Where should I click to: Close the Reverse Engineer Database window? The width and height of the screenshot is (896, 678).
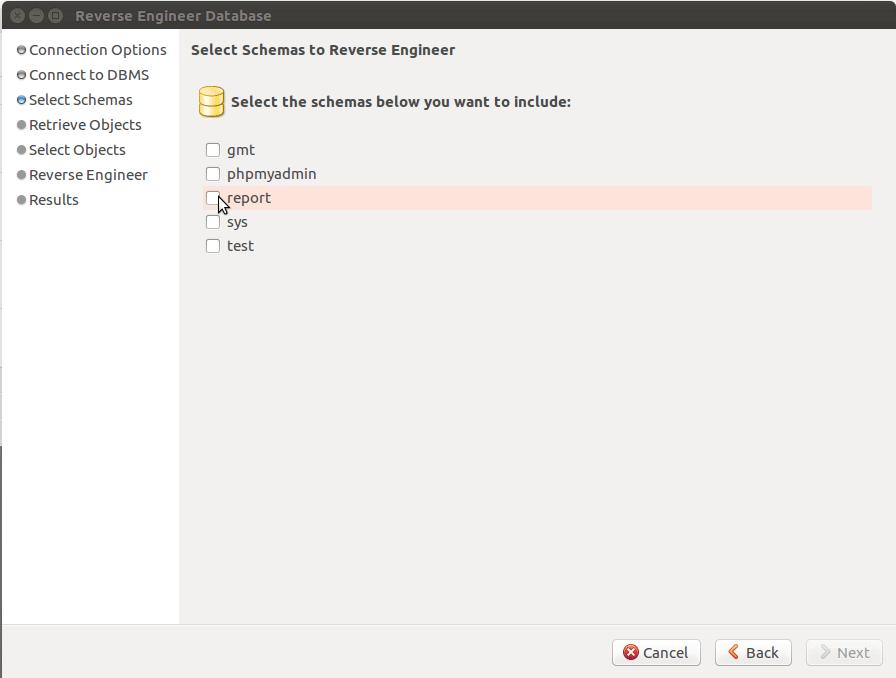tap(17, 16)
